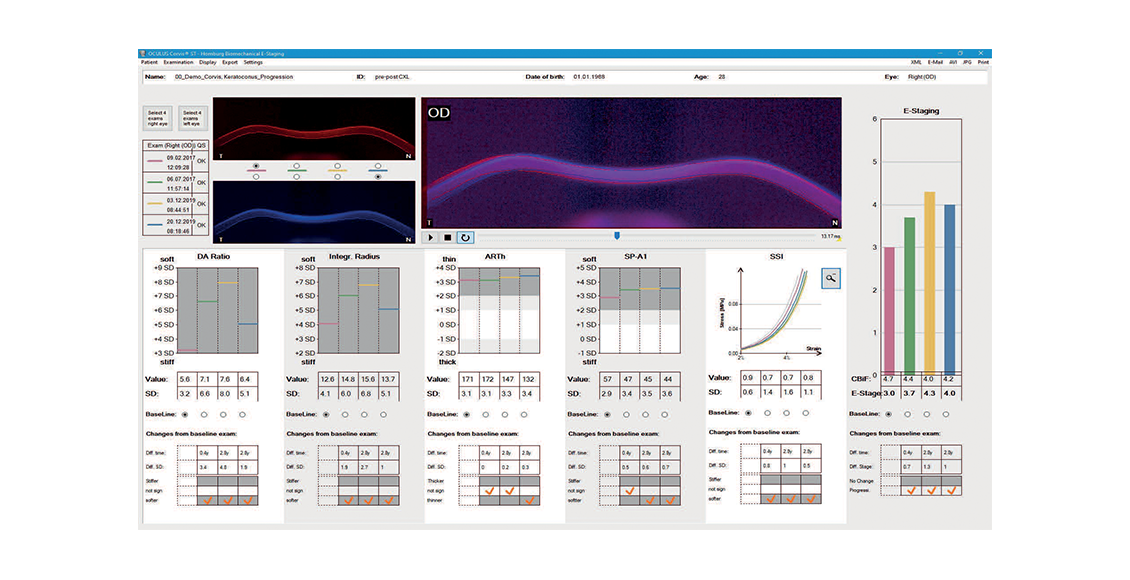Play the Scheimpflug deformation video
The width and height of the screenshot is (1130, 580).
point(430,237)
